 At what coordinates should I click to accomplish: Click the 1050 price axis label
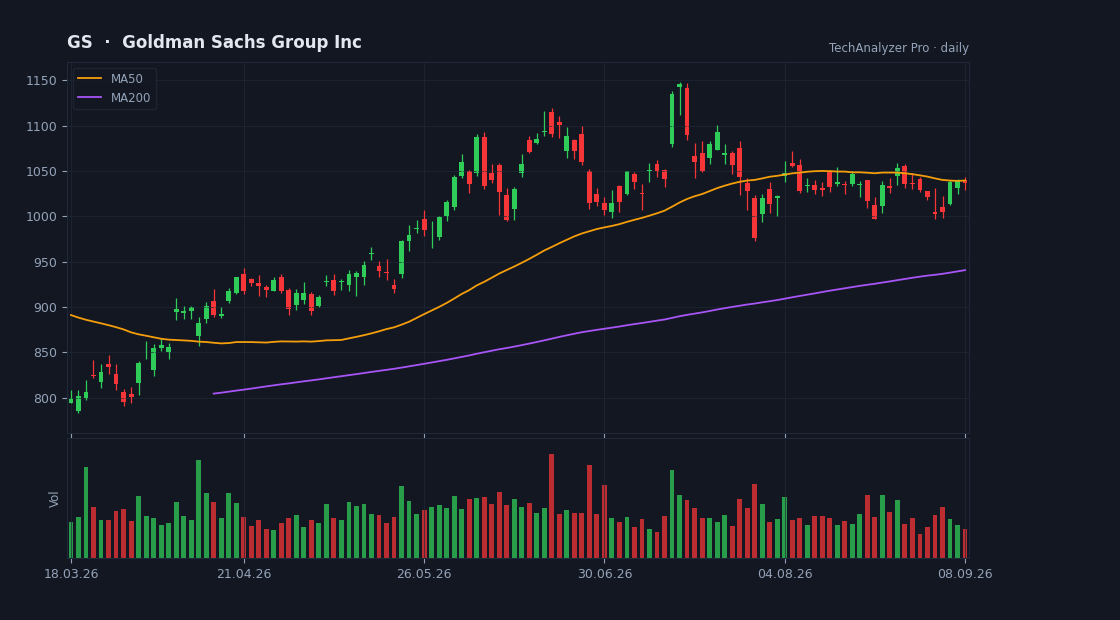point(43,171)
